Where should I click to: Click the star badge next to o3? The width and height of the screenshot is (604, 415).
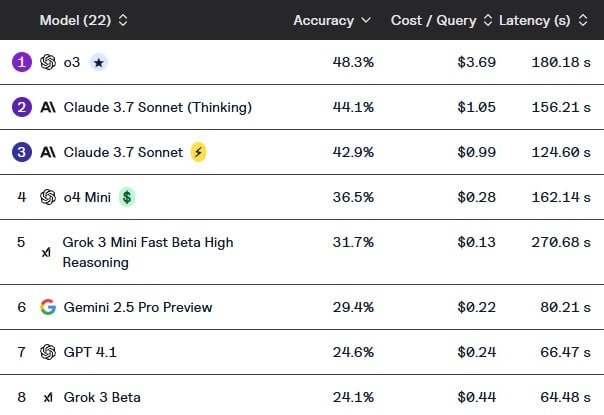pyautogui.click(x=98, y=62)
